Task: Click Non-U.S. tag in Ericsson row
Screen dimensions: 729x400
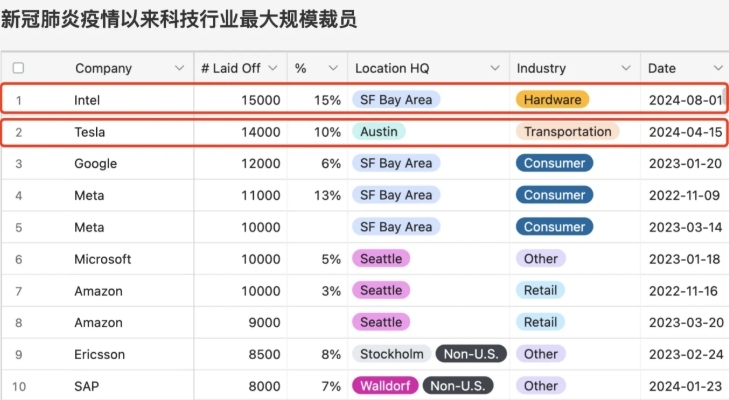Action: click(x=471, y=354)
